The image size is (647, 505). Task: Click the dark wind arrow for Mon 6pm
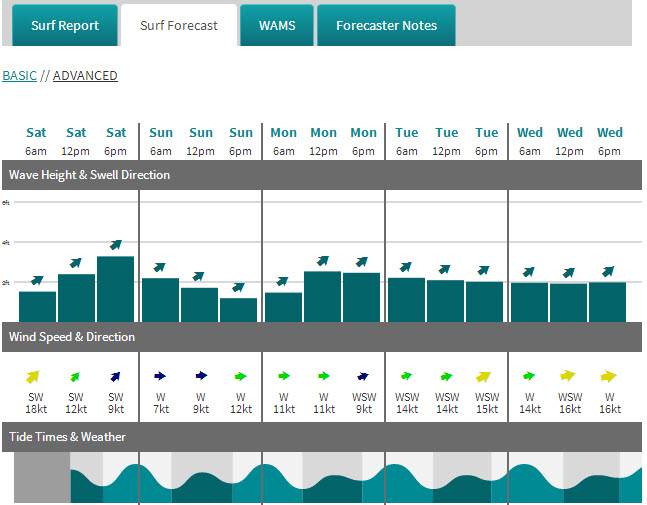(363, 377)
